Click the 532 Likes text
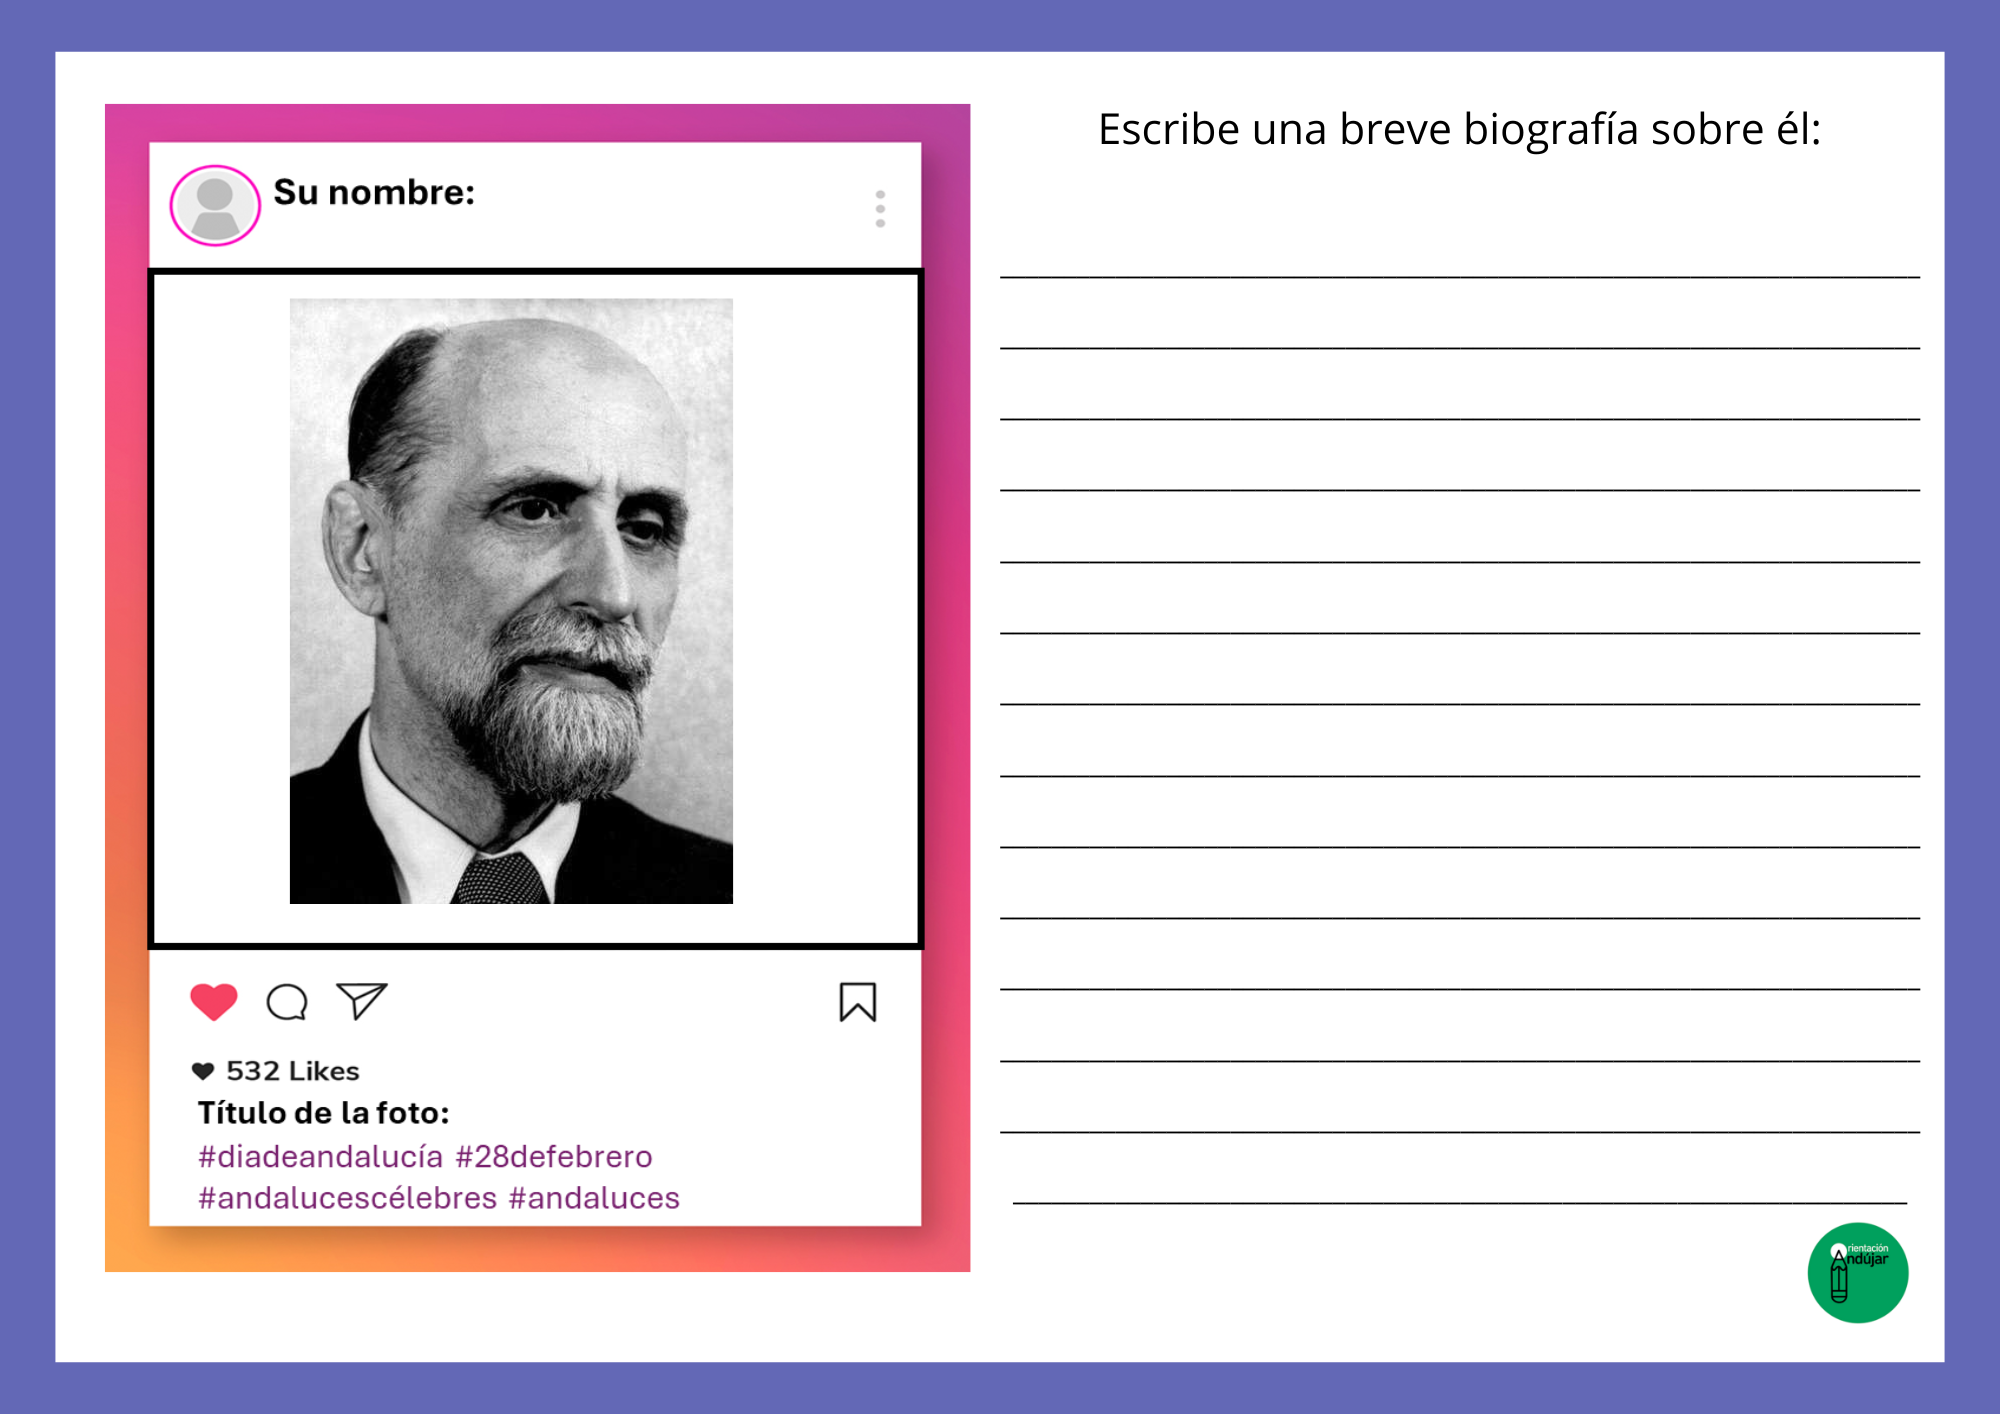This screenshot has height=1414, width=2000. click(292, 1071)
